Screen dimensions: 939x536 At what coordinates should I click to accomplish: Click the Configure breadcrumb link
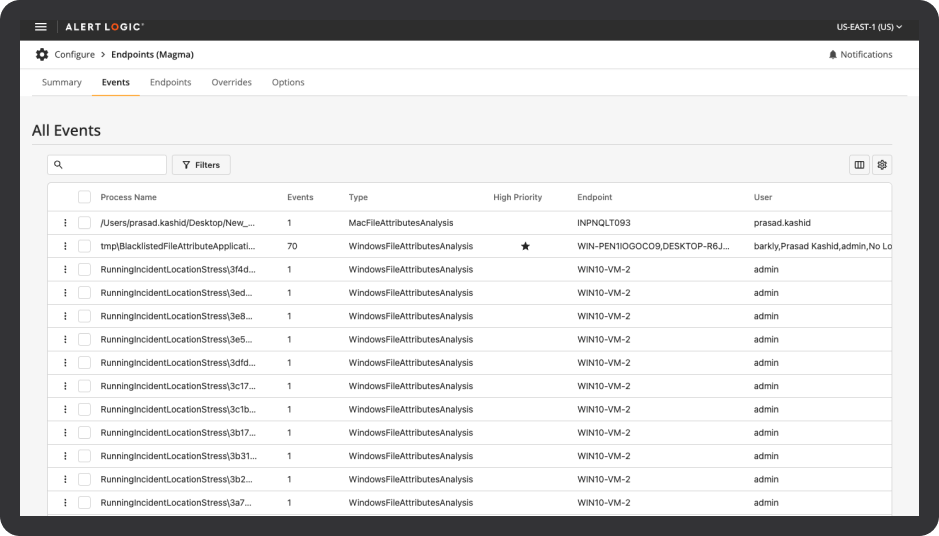(x=74, y=55)
